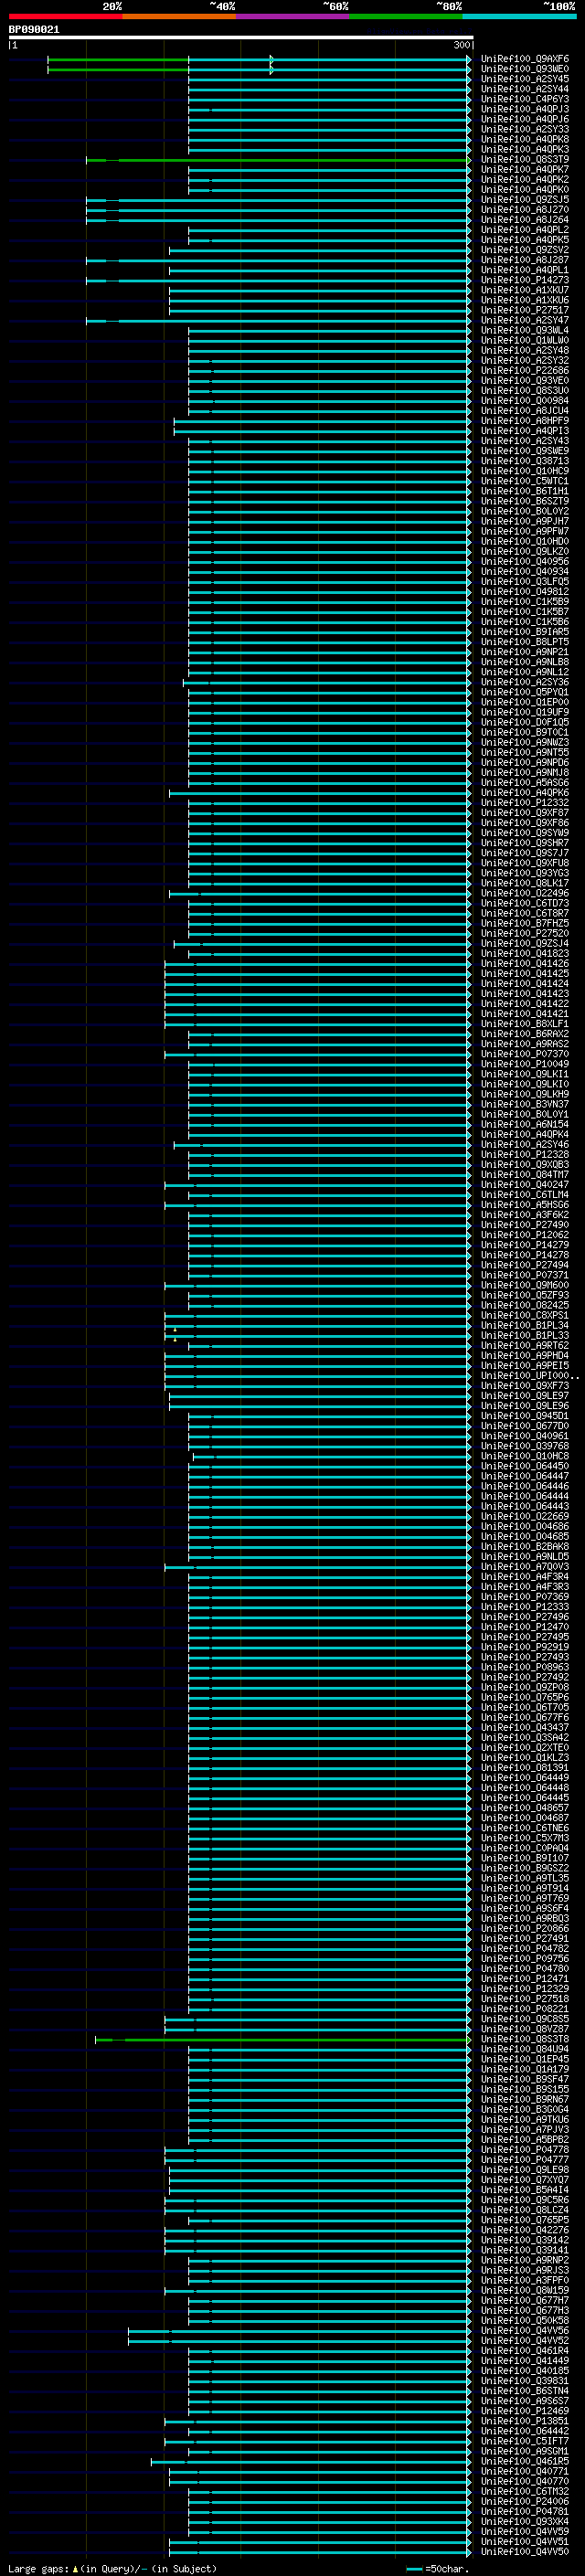Select the UniRef100_B2BAK8 label

click(524, 1547)
